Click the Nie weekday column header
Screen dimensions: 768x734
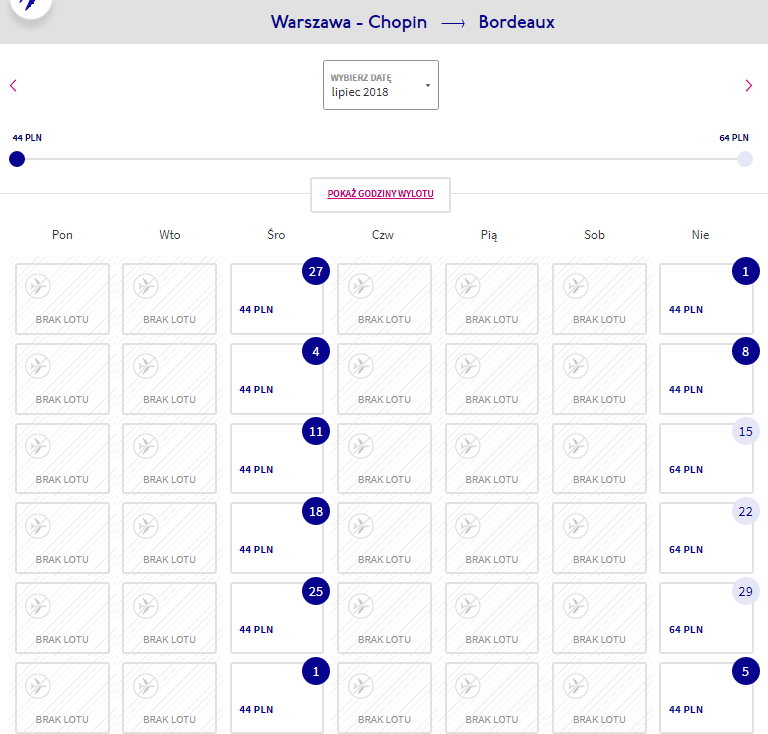[x=700, y=235]
